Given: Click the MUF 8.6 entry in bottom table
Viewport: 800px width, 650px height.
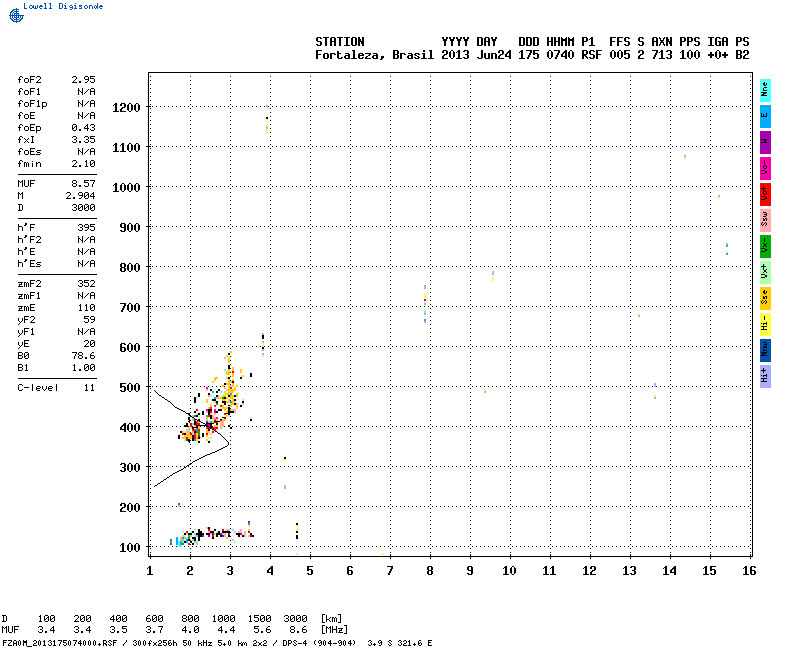Looking at the screenshot, I should click(x=298, y=630).
